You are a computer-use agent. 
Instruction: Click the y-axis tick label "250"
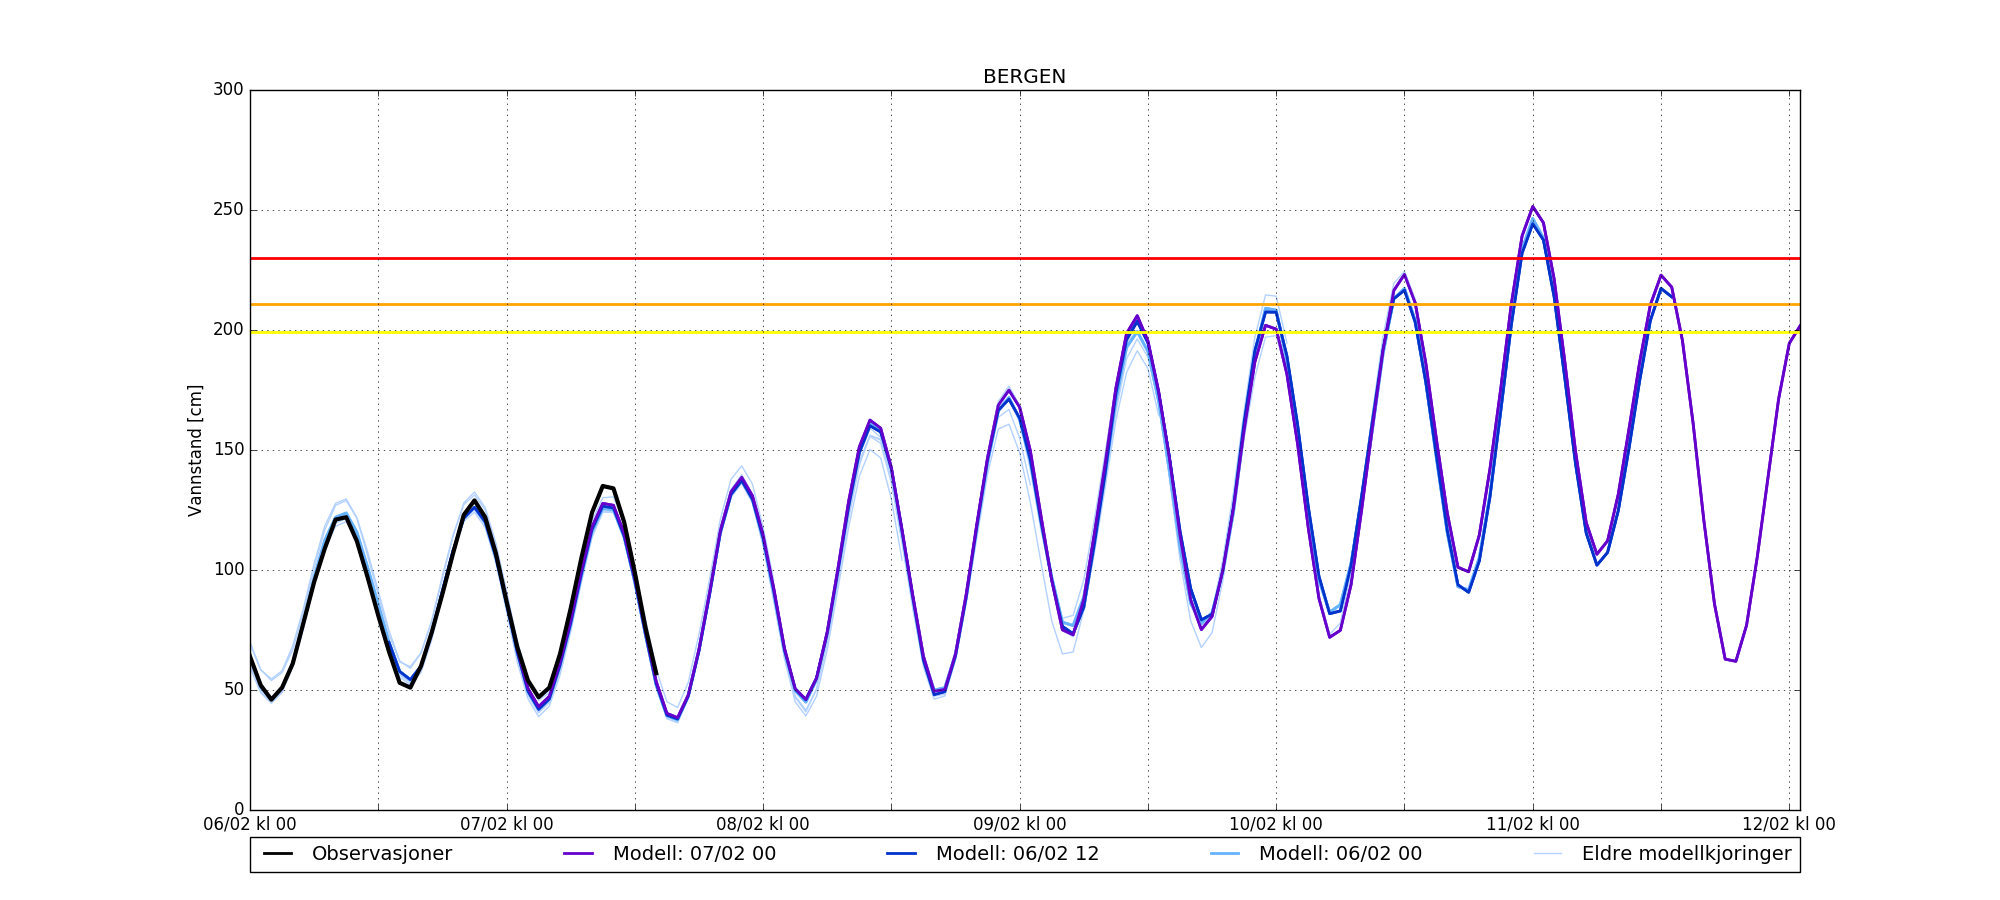pyautogui.click(x=228, y=210)
